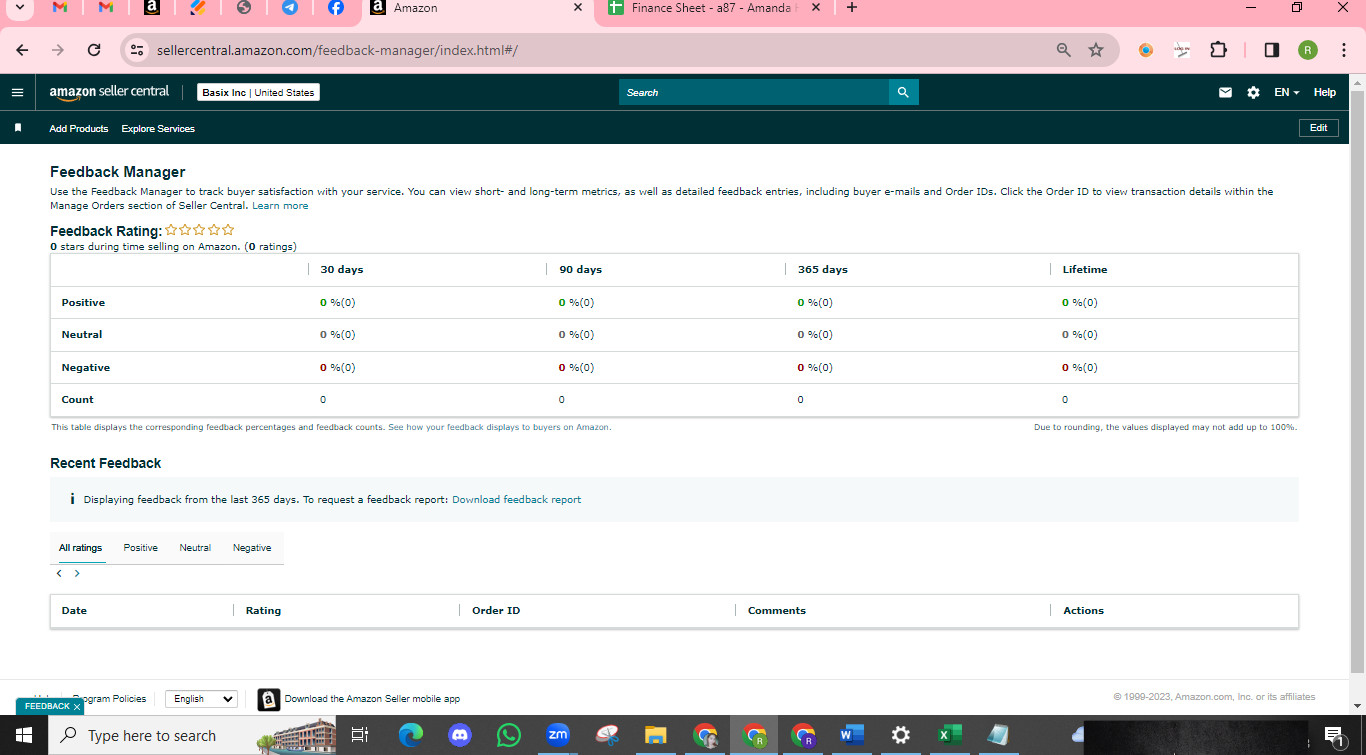Open Task View on the taskbar
Screen dimensions: 1366x755
click(360, 735)
